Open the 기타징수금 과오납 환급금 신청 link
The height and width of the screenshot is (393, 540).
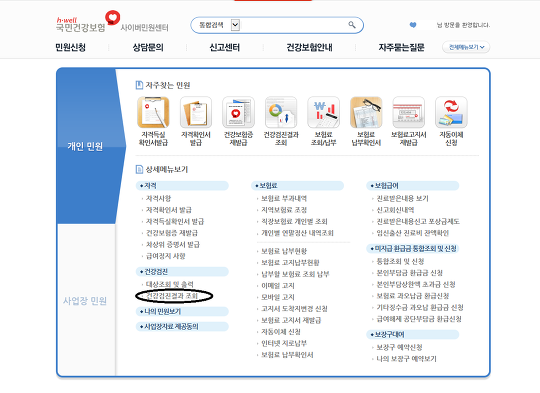[x=420, y=307]
